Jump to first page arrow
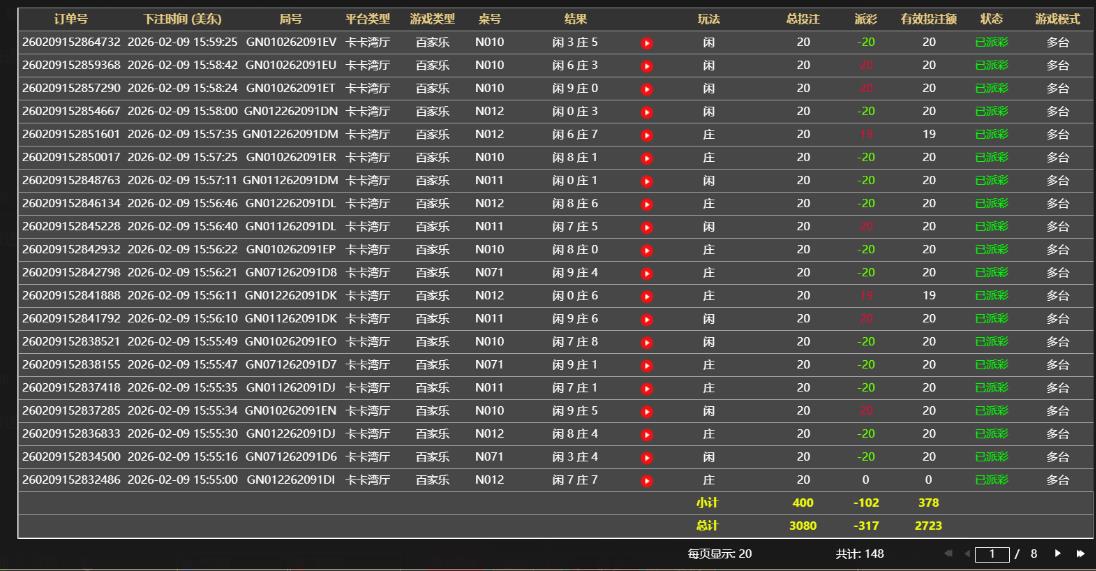The width and height of the screenshot is (1096, 571). (947, 553)
